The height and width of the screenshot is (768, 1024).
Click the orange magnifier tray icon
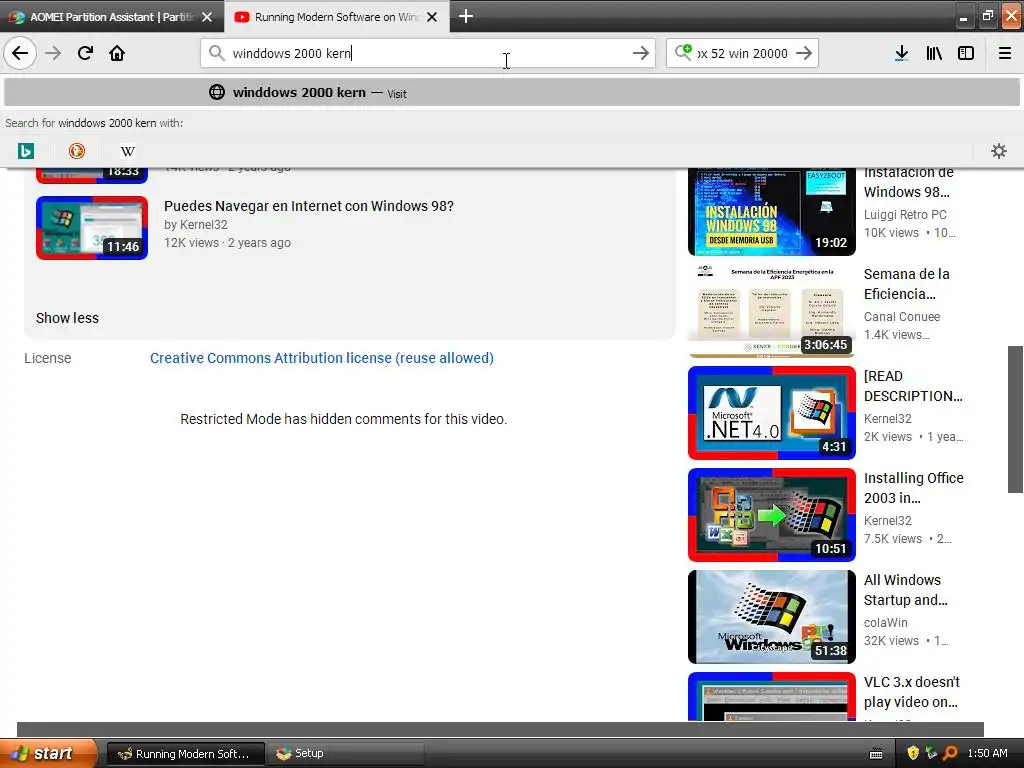click(950, 753)
